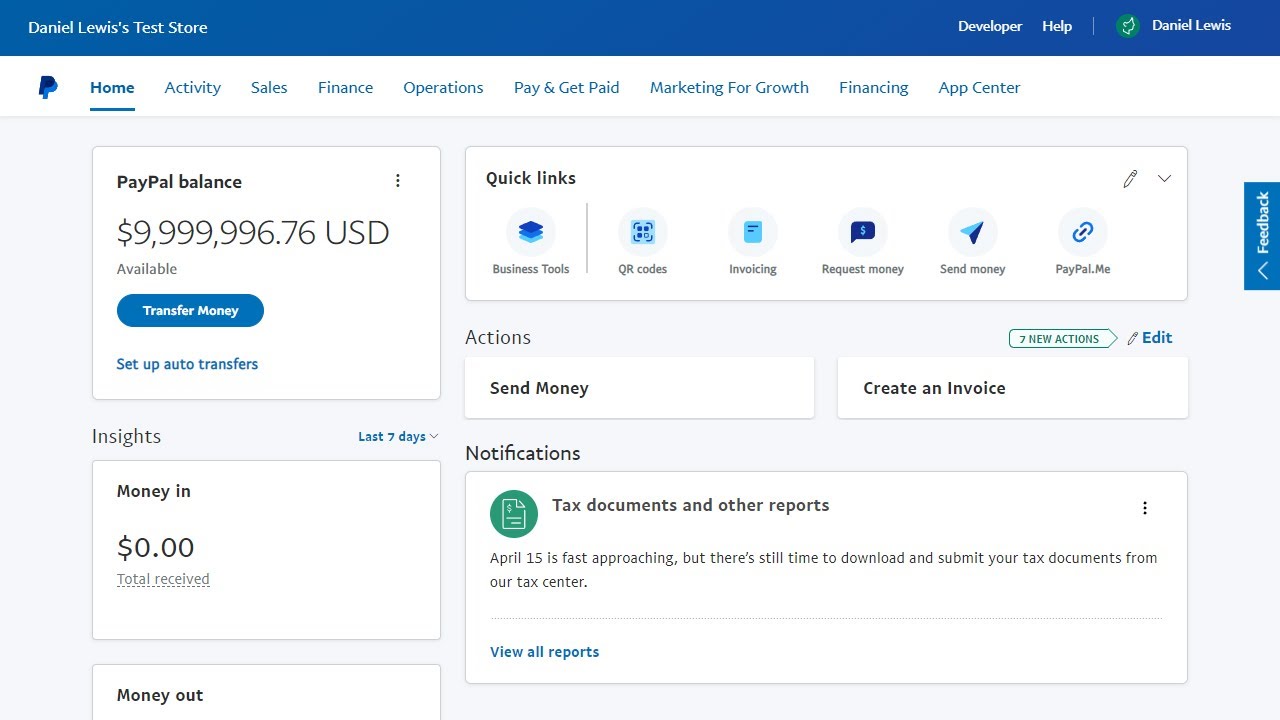Open the tax documents notification three-dot menu
The width and height of the screenshot is (1280, 720).
pos(1145,508)
